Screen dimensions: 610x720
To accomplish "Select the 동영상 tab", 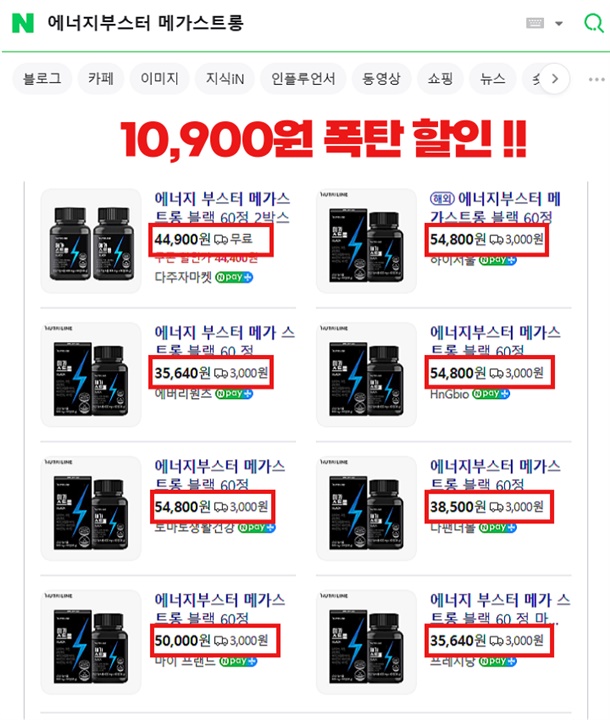I will (x=381, y=79).
